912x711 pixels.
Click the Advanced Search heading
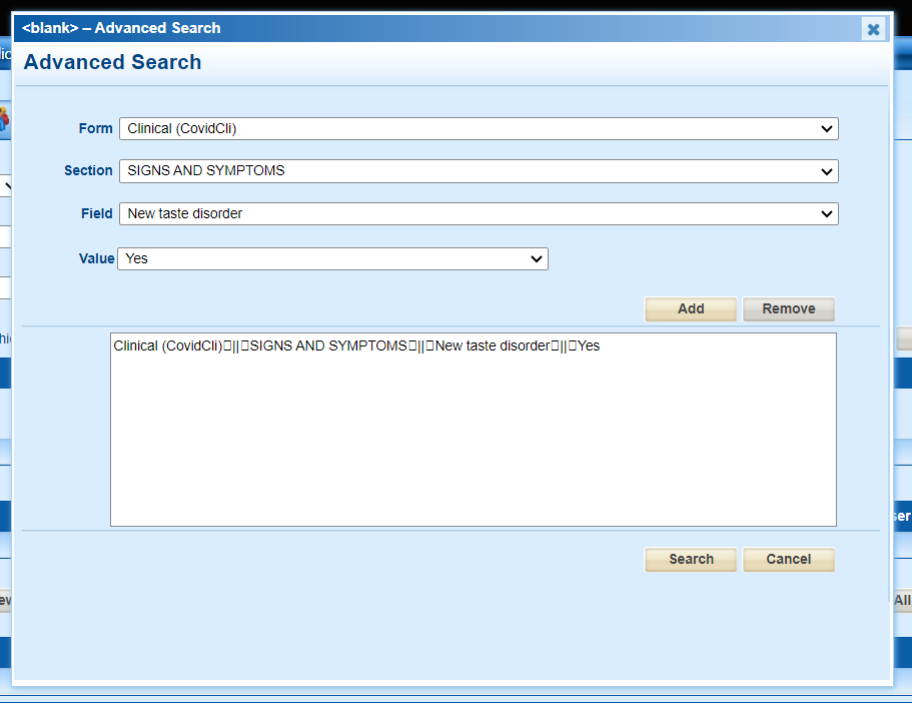click(x=112, y=62)
